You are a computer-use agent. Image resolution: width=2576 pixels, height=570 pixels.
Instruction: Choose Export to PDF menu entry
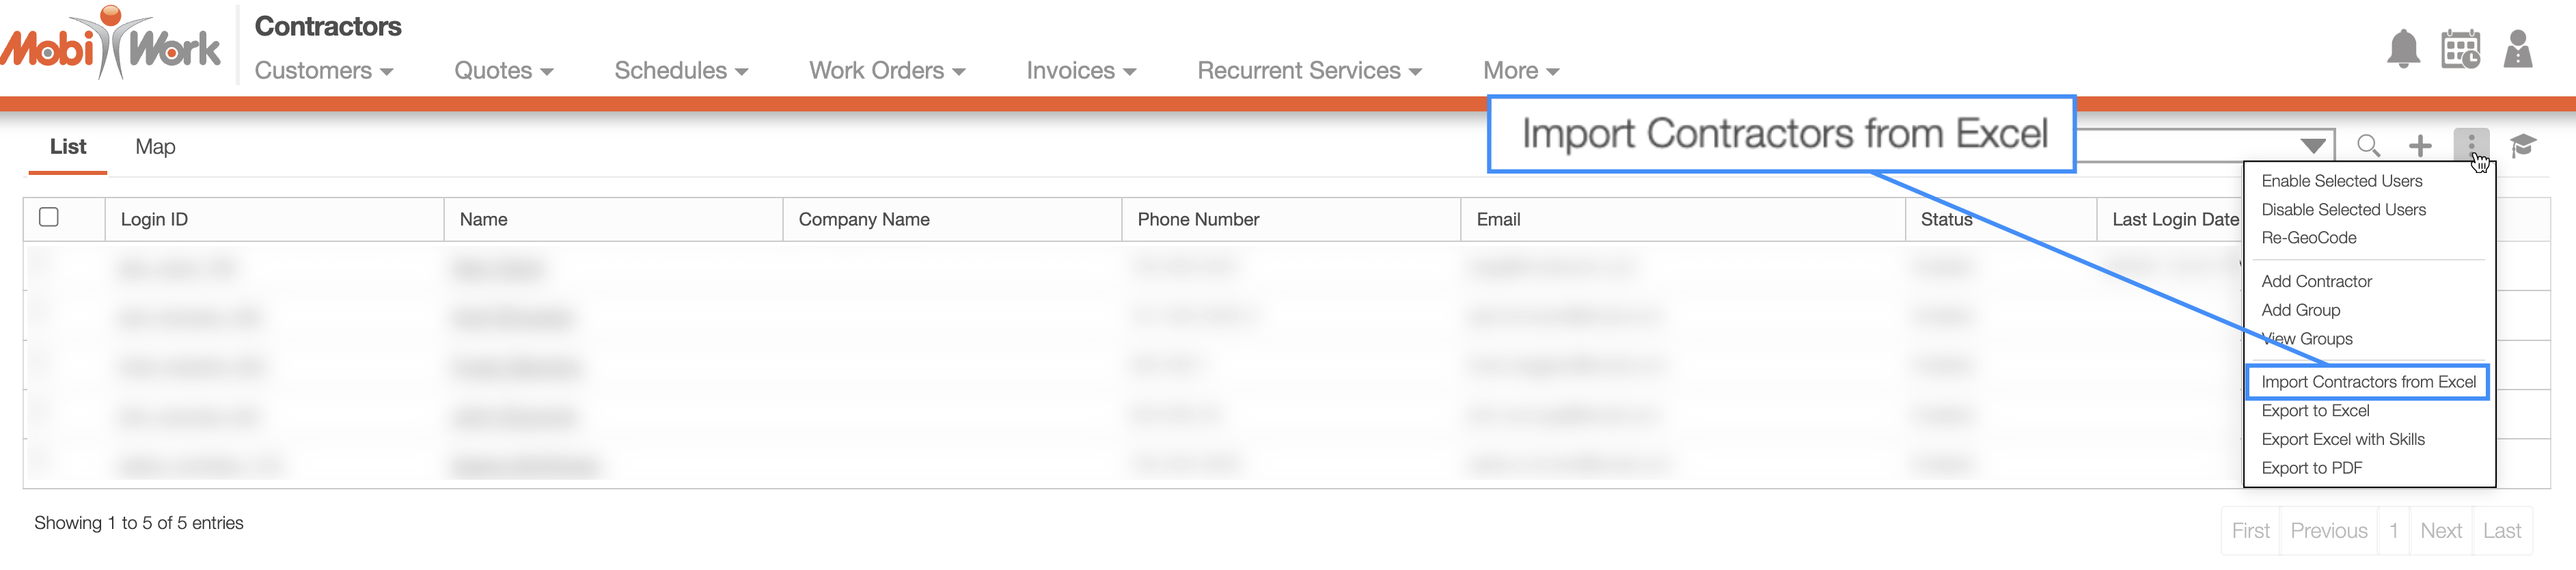tap(2311, 468)
